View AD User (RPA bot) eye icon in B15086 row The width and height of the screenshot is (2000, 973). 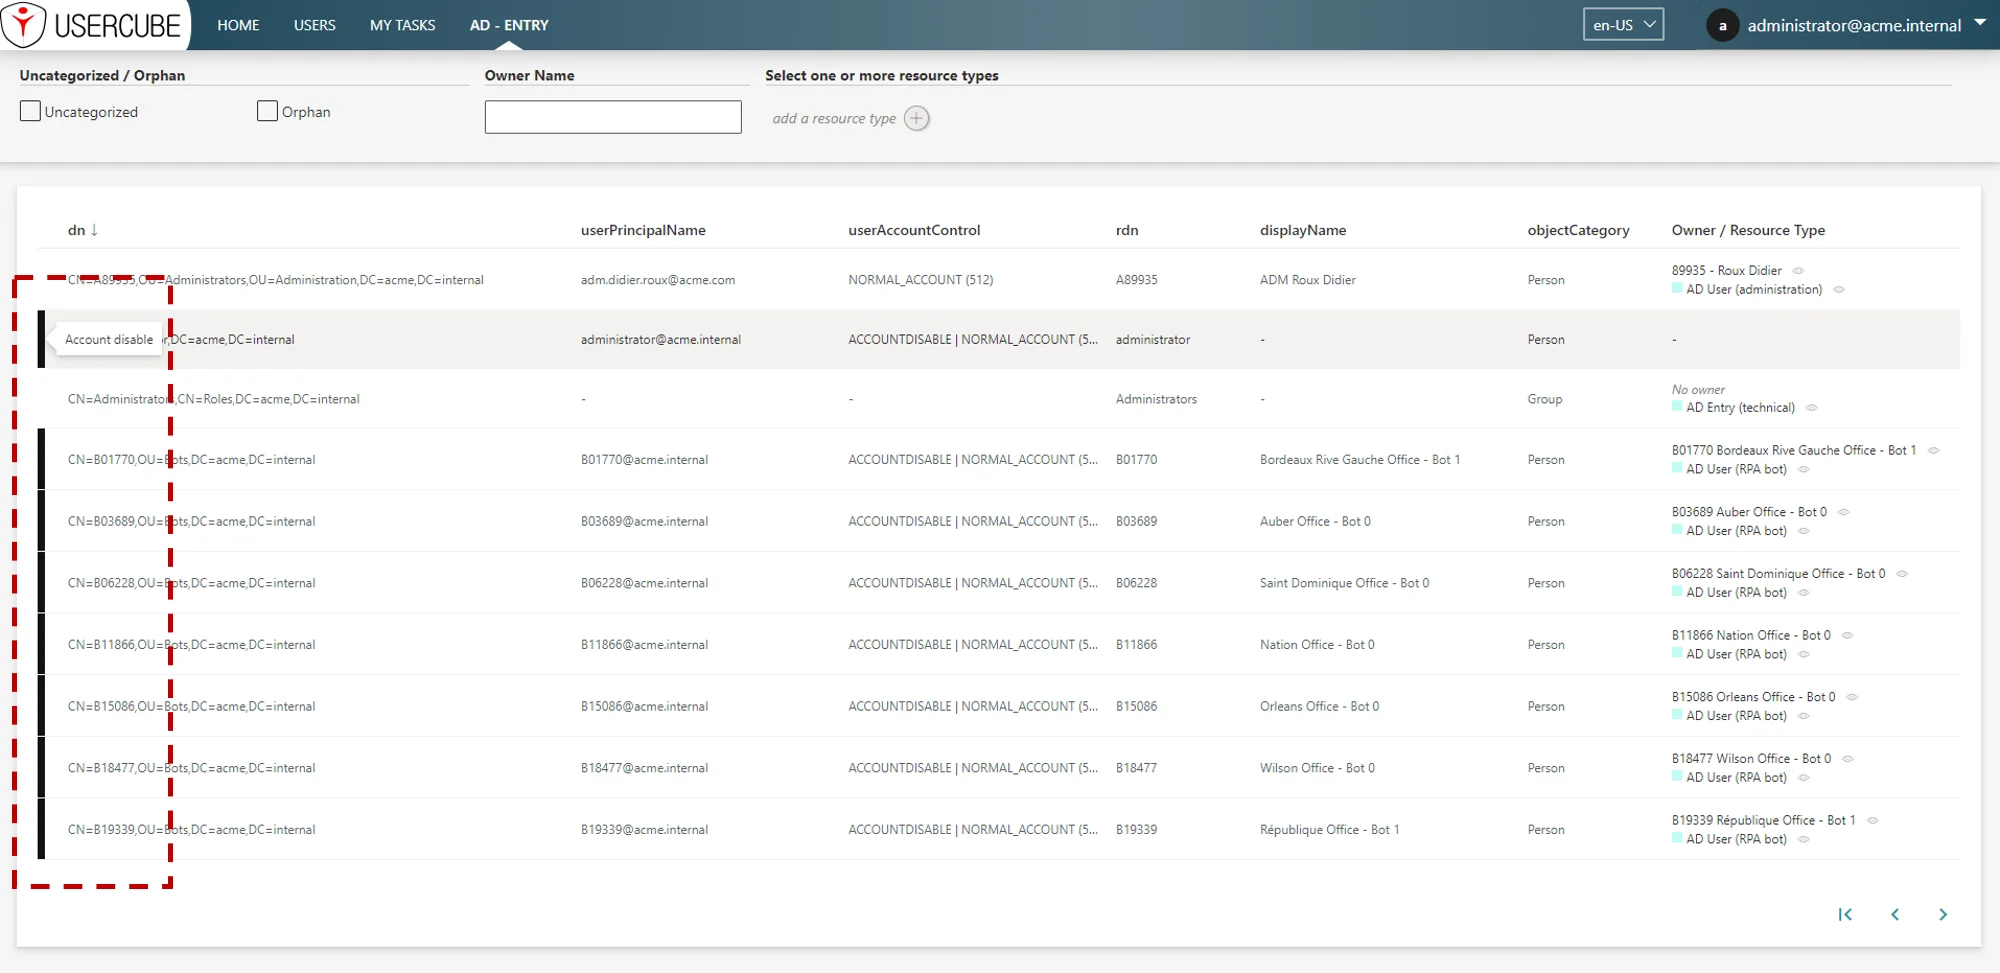(1803, 716)
